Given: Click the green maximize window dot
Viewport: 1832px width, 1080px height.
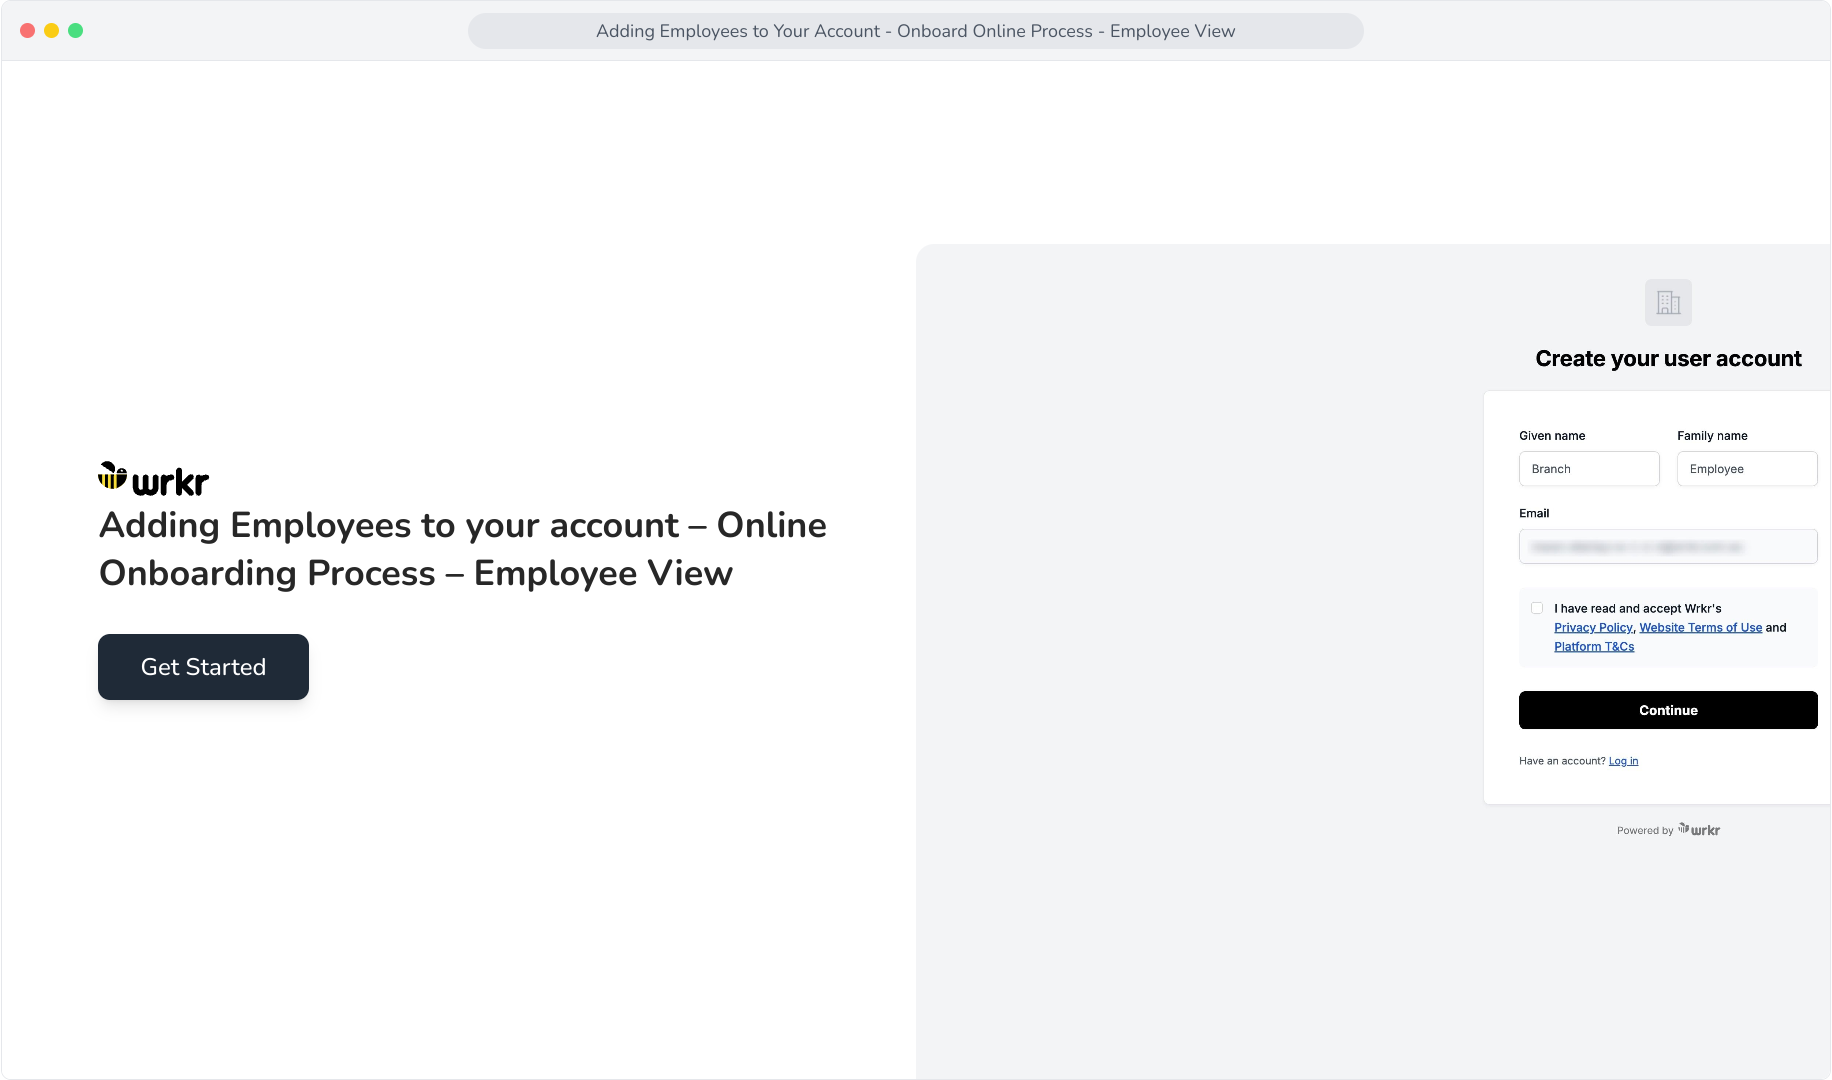Looking at the screenshot, I should tap(75, 31).
